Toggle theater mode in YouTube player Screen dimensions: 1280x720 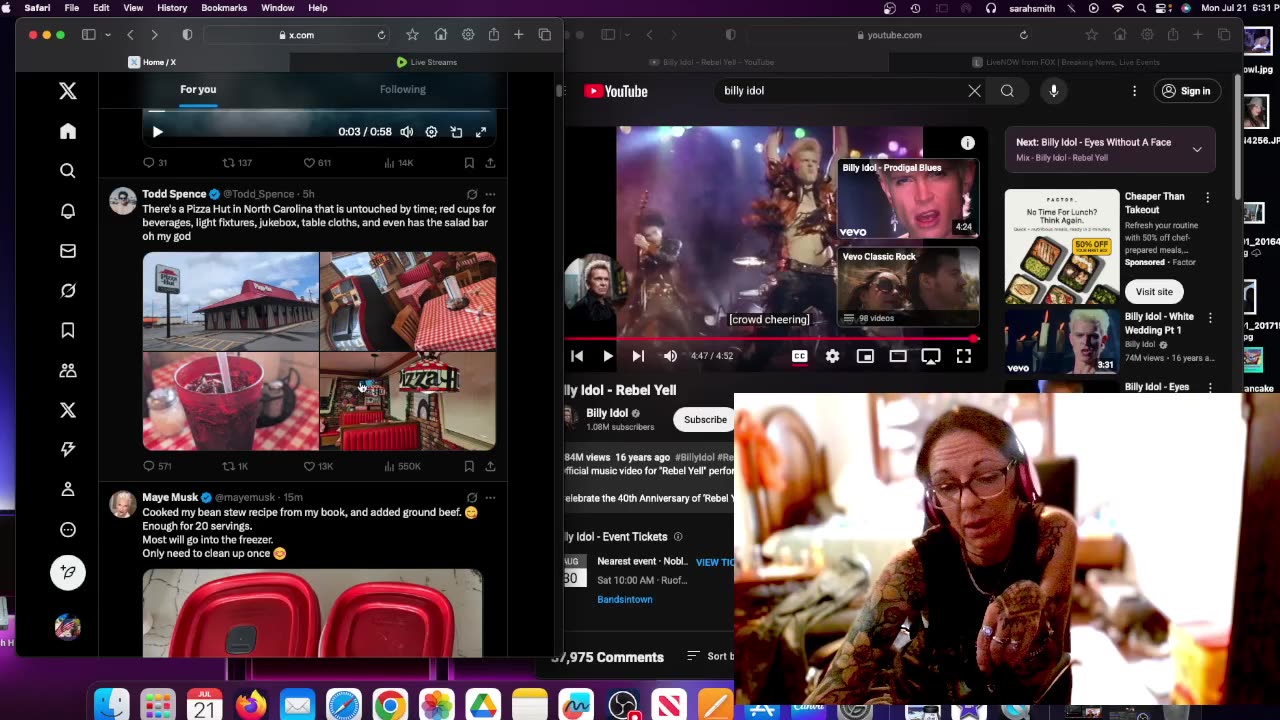point(898,356)
